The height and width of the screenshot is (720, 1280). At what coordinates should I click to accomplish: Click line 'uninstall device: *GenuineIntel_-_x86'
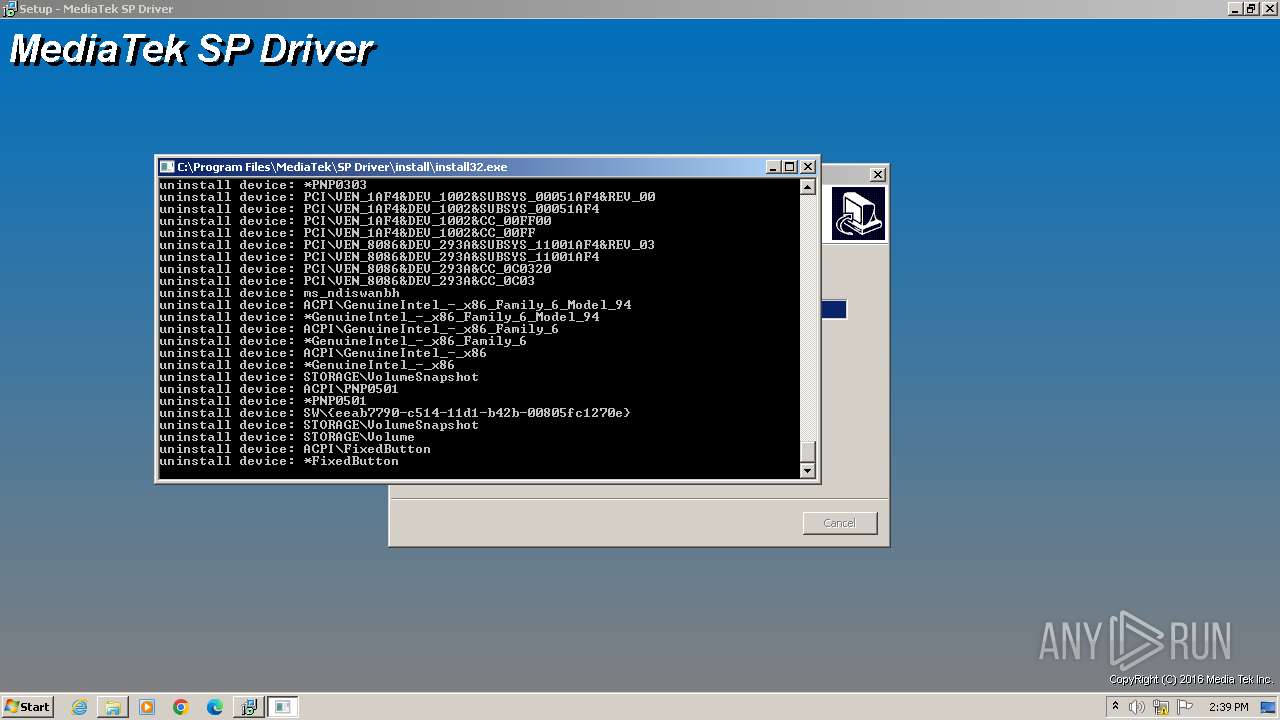pos(307,365)
